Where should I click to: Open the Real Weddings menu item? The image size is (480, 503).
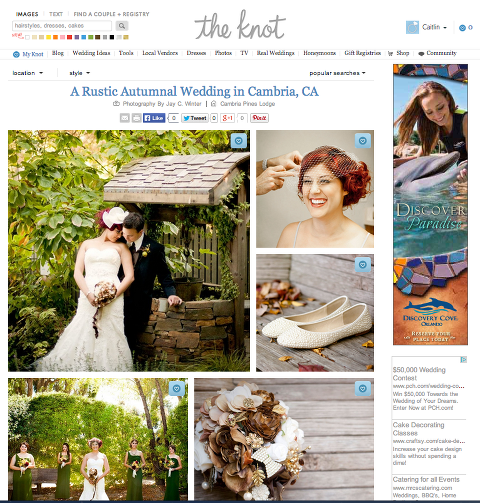[275, 53]
